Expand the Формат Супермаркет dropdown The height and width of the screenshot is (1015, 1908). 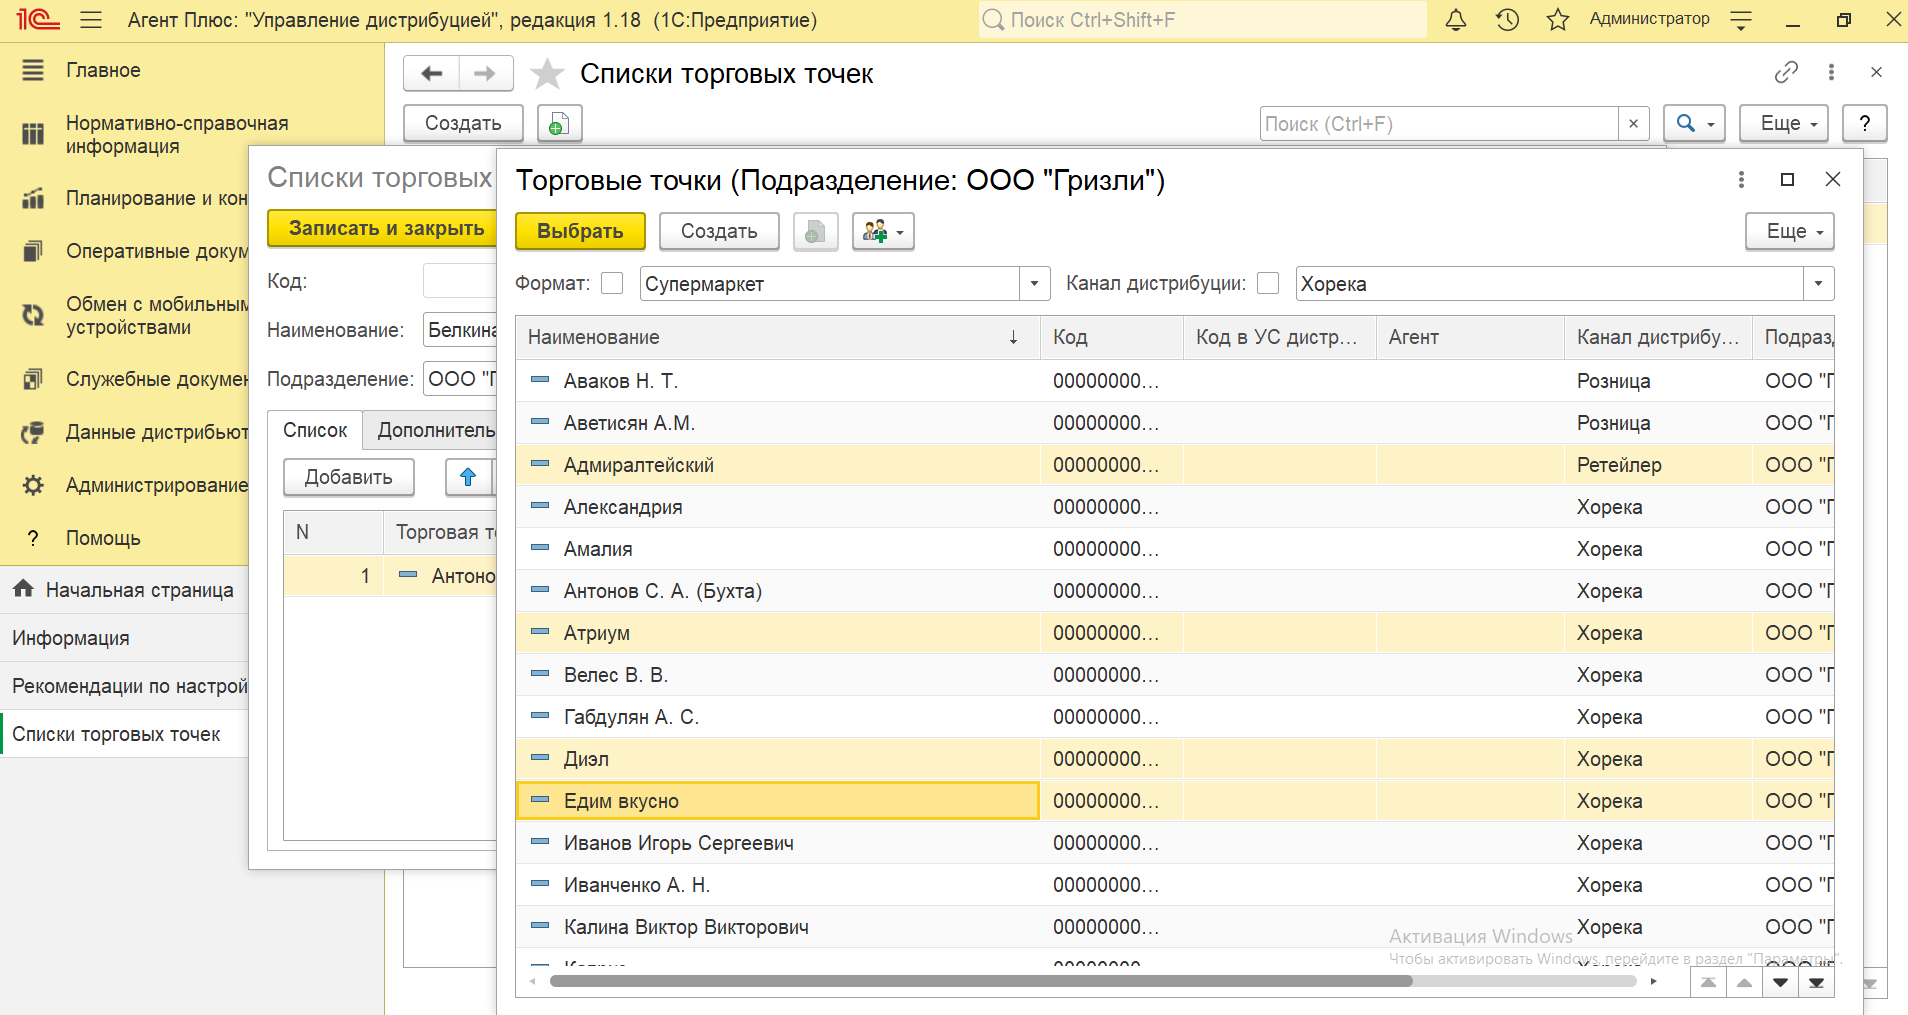tap(1035, 283)
